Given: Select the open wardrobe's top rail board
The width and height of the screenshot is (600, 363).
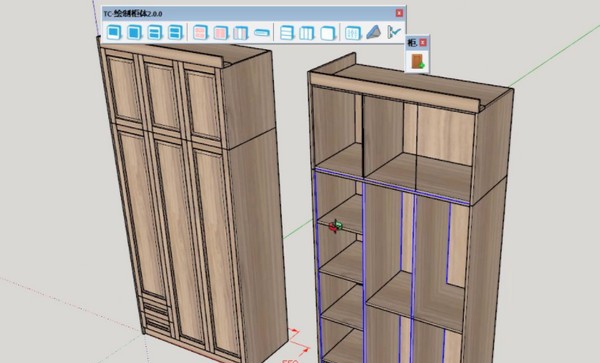Looking at the screenshot, I should (395, 93).
